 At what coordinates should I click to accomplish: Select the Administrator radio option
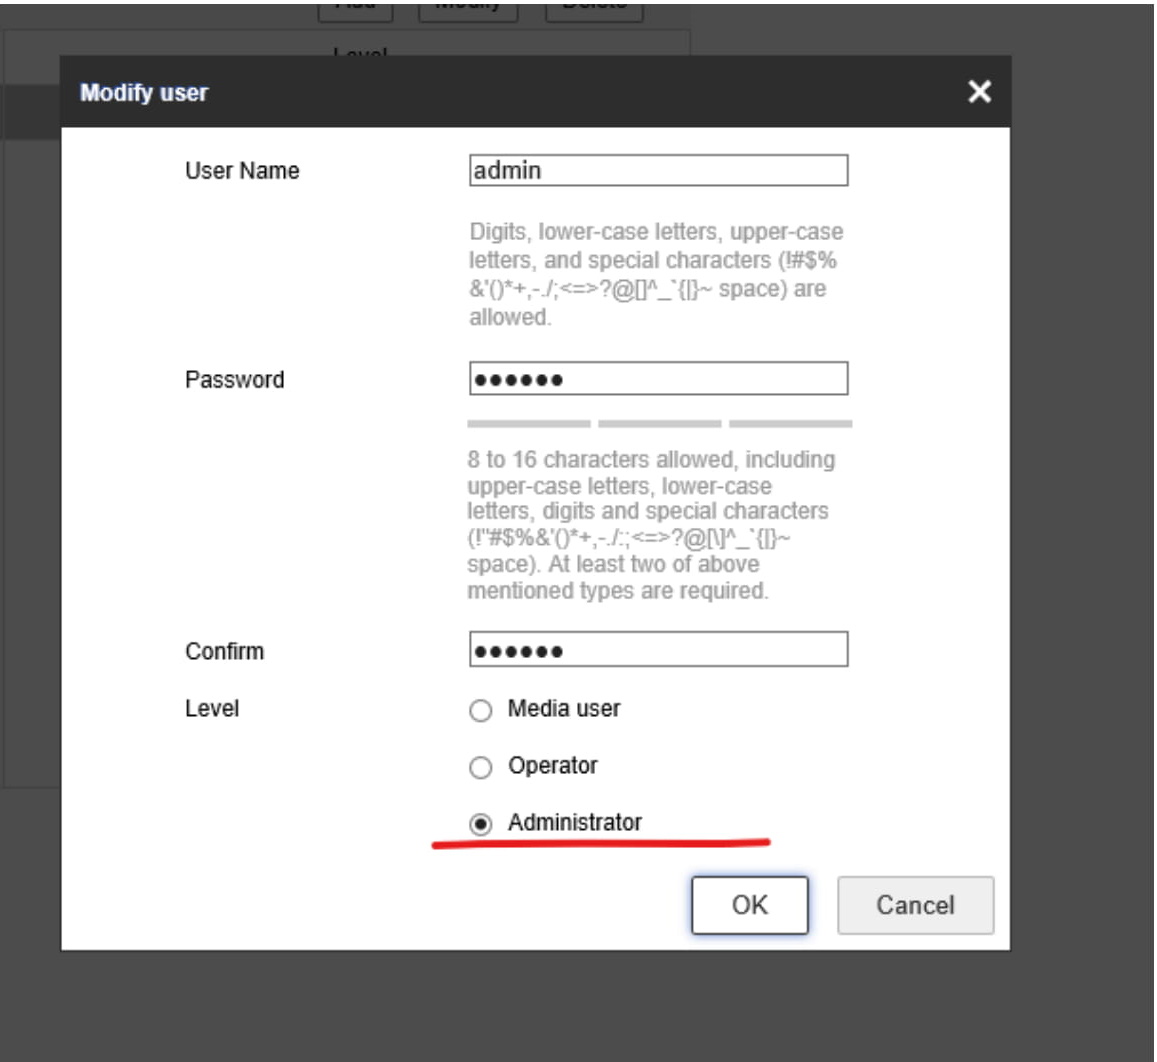tap(481, 824)
